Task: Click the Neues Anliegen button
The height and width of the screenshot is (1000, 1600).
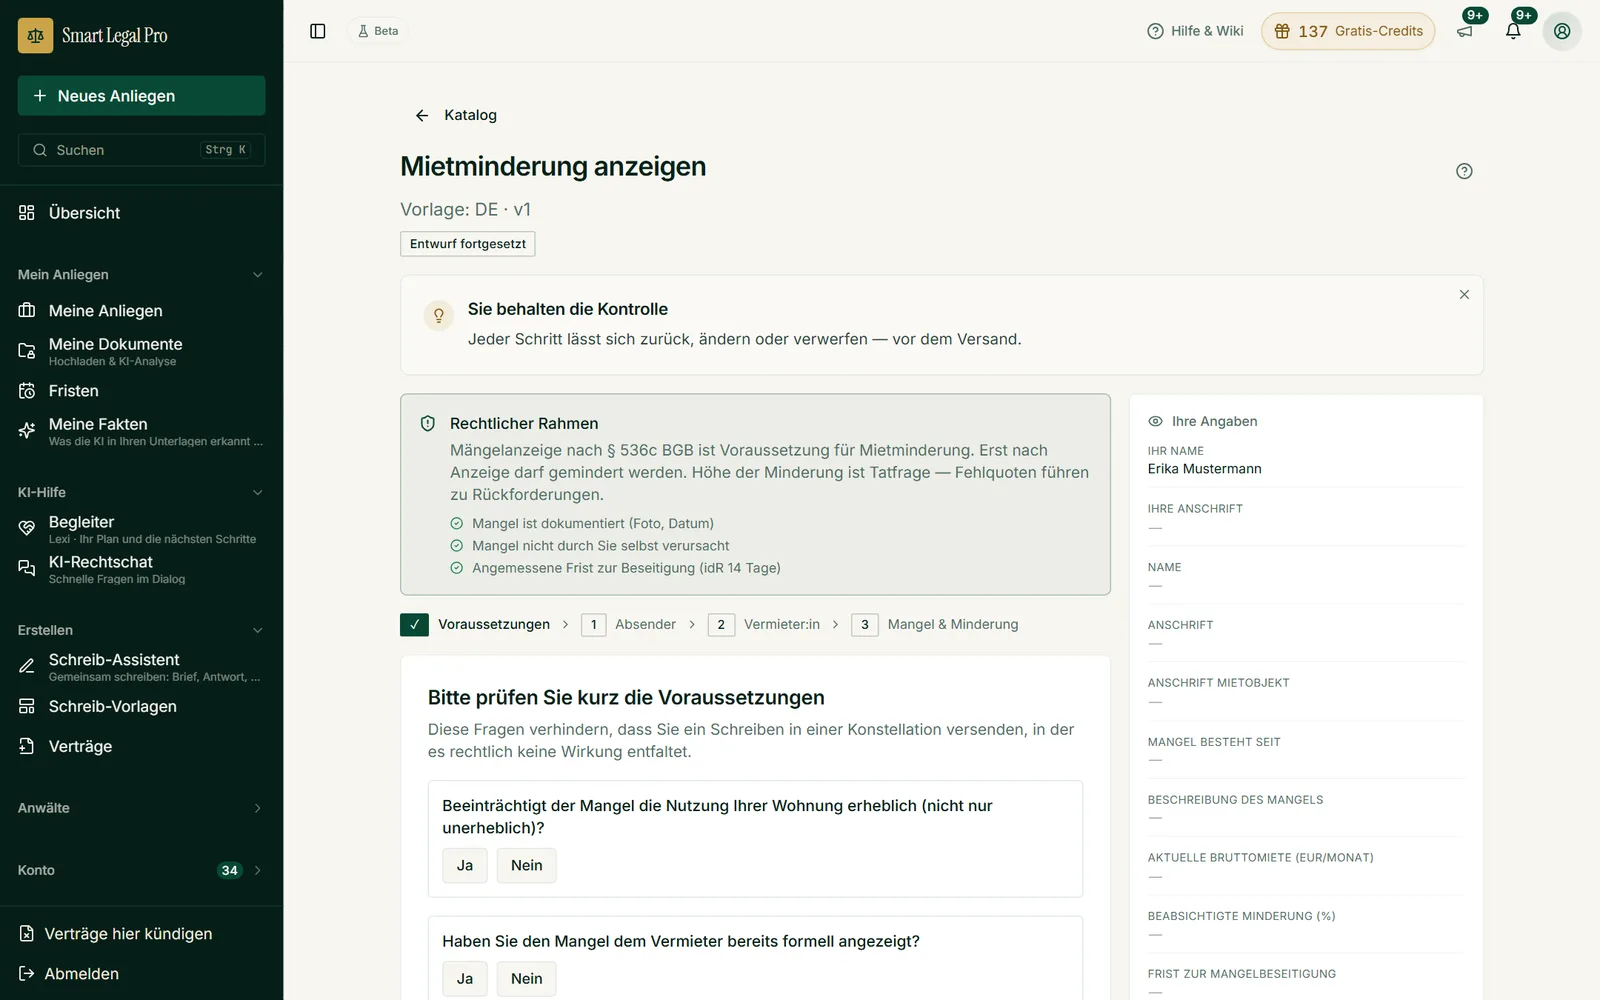Action: [141, 96]
